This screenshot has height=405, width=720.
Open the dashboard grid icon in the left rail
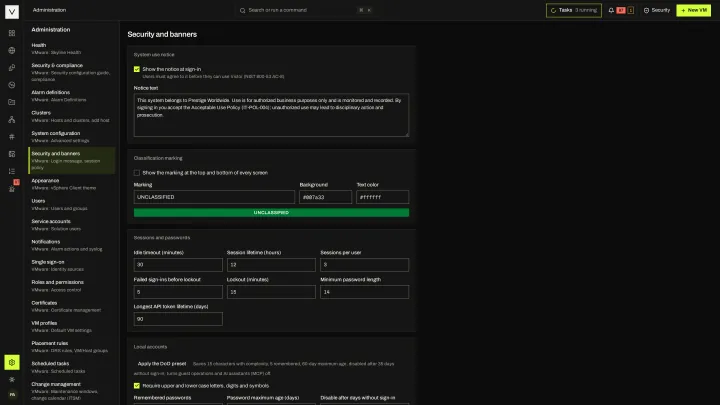12,33
